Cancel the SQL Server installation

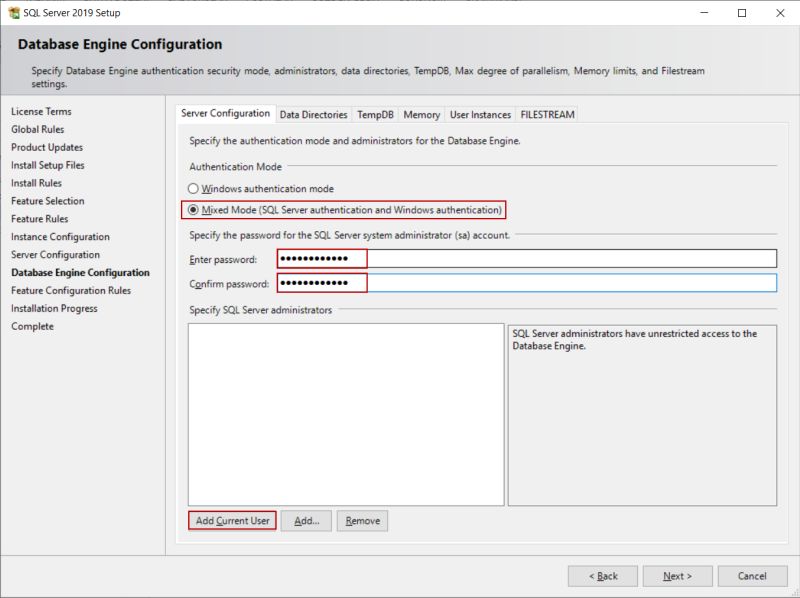click(752, 575)
